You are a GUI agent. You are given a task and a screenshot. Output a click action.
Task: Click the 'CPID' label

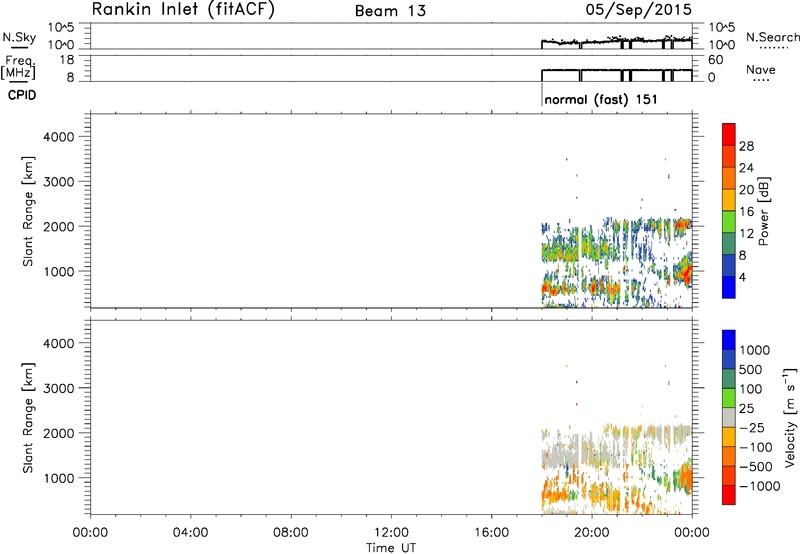pyautogui.click(x=22, y=95)
